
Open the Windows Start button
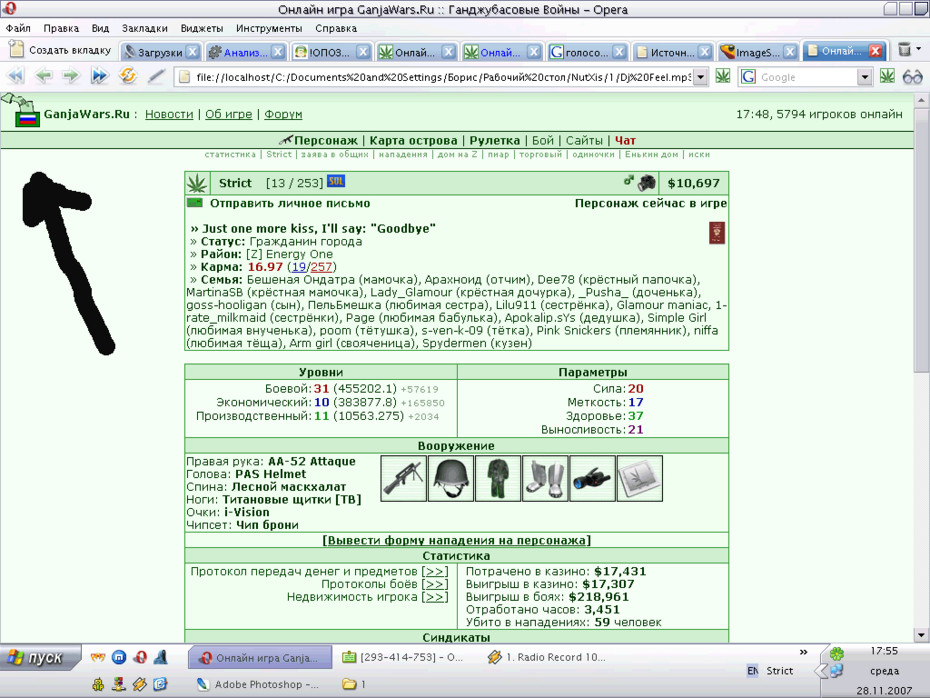40,658
